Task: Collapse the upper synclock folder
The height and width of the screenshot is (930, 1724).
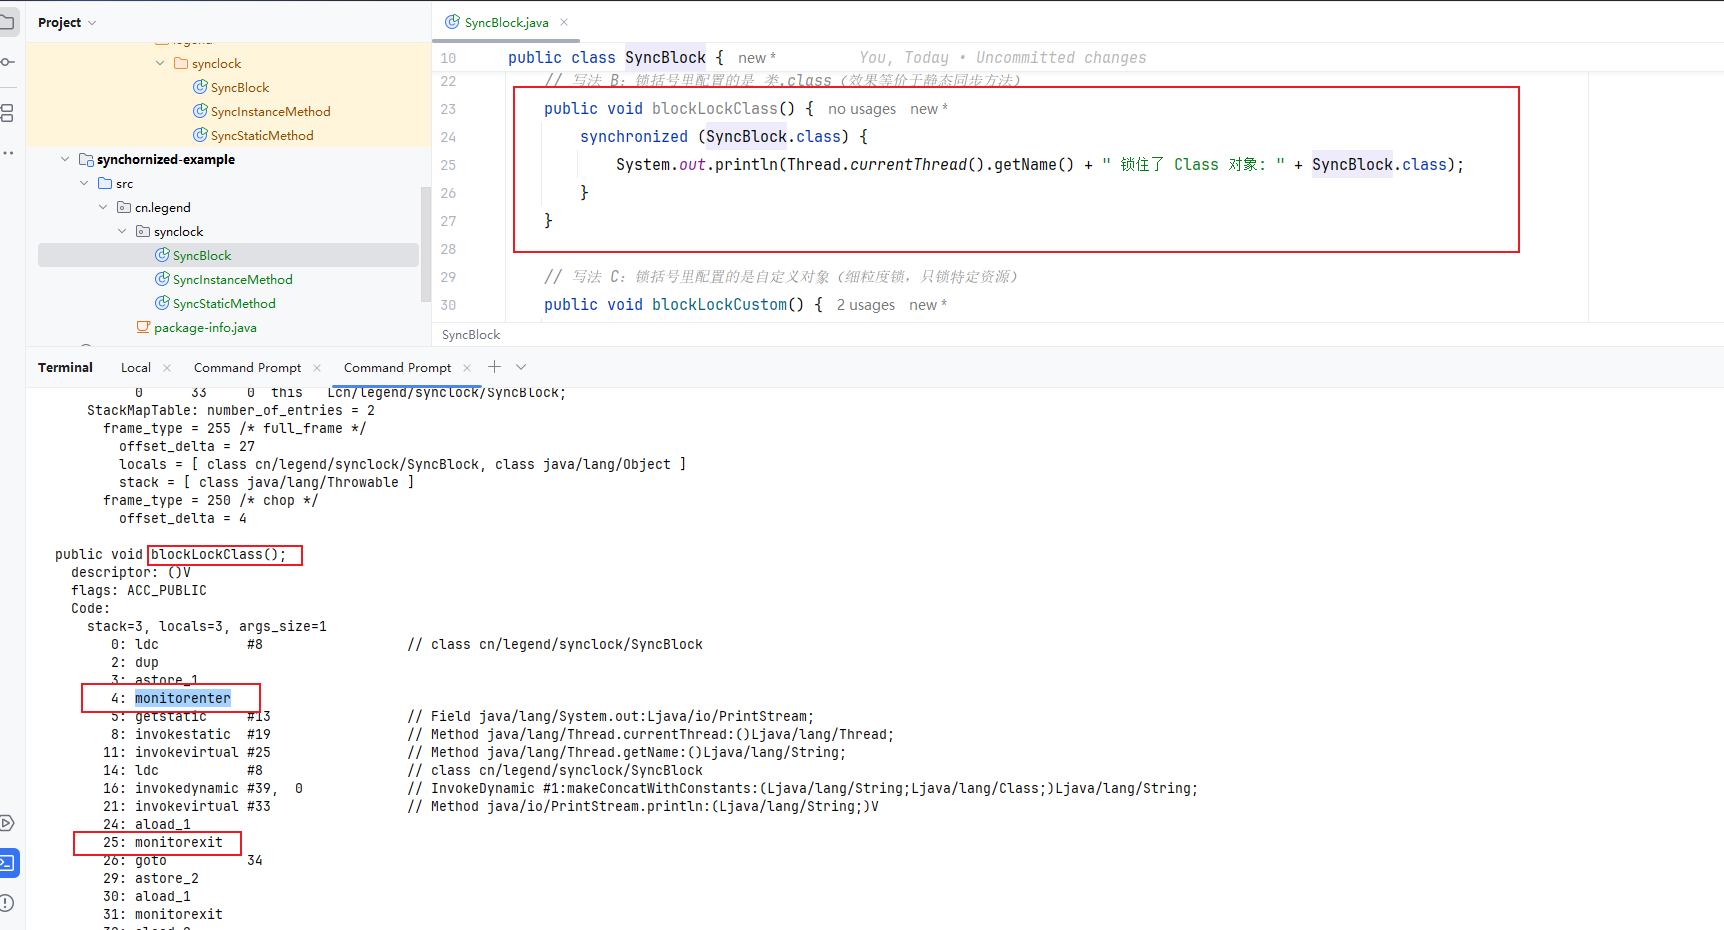Action: [x=160, y=63]
